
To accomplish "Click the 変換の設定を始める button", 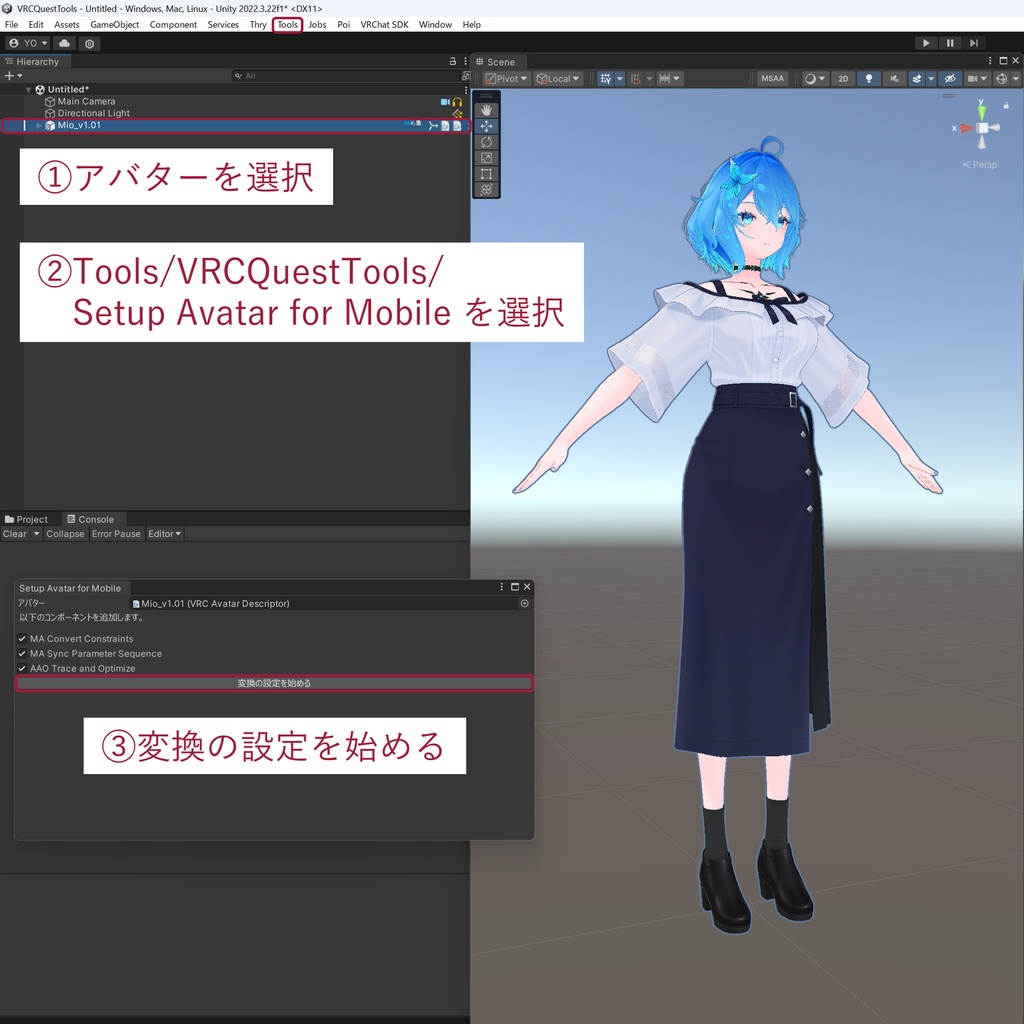I will coord(274,683).
